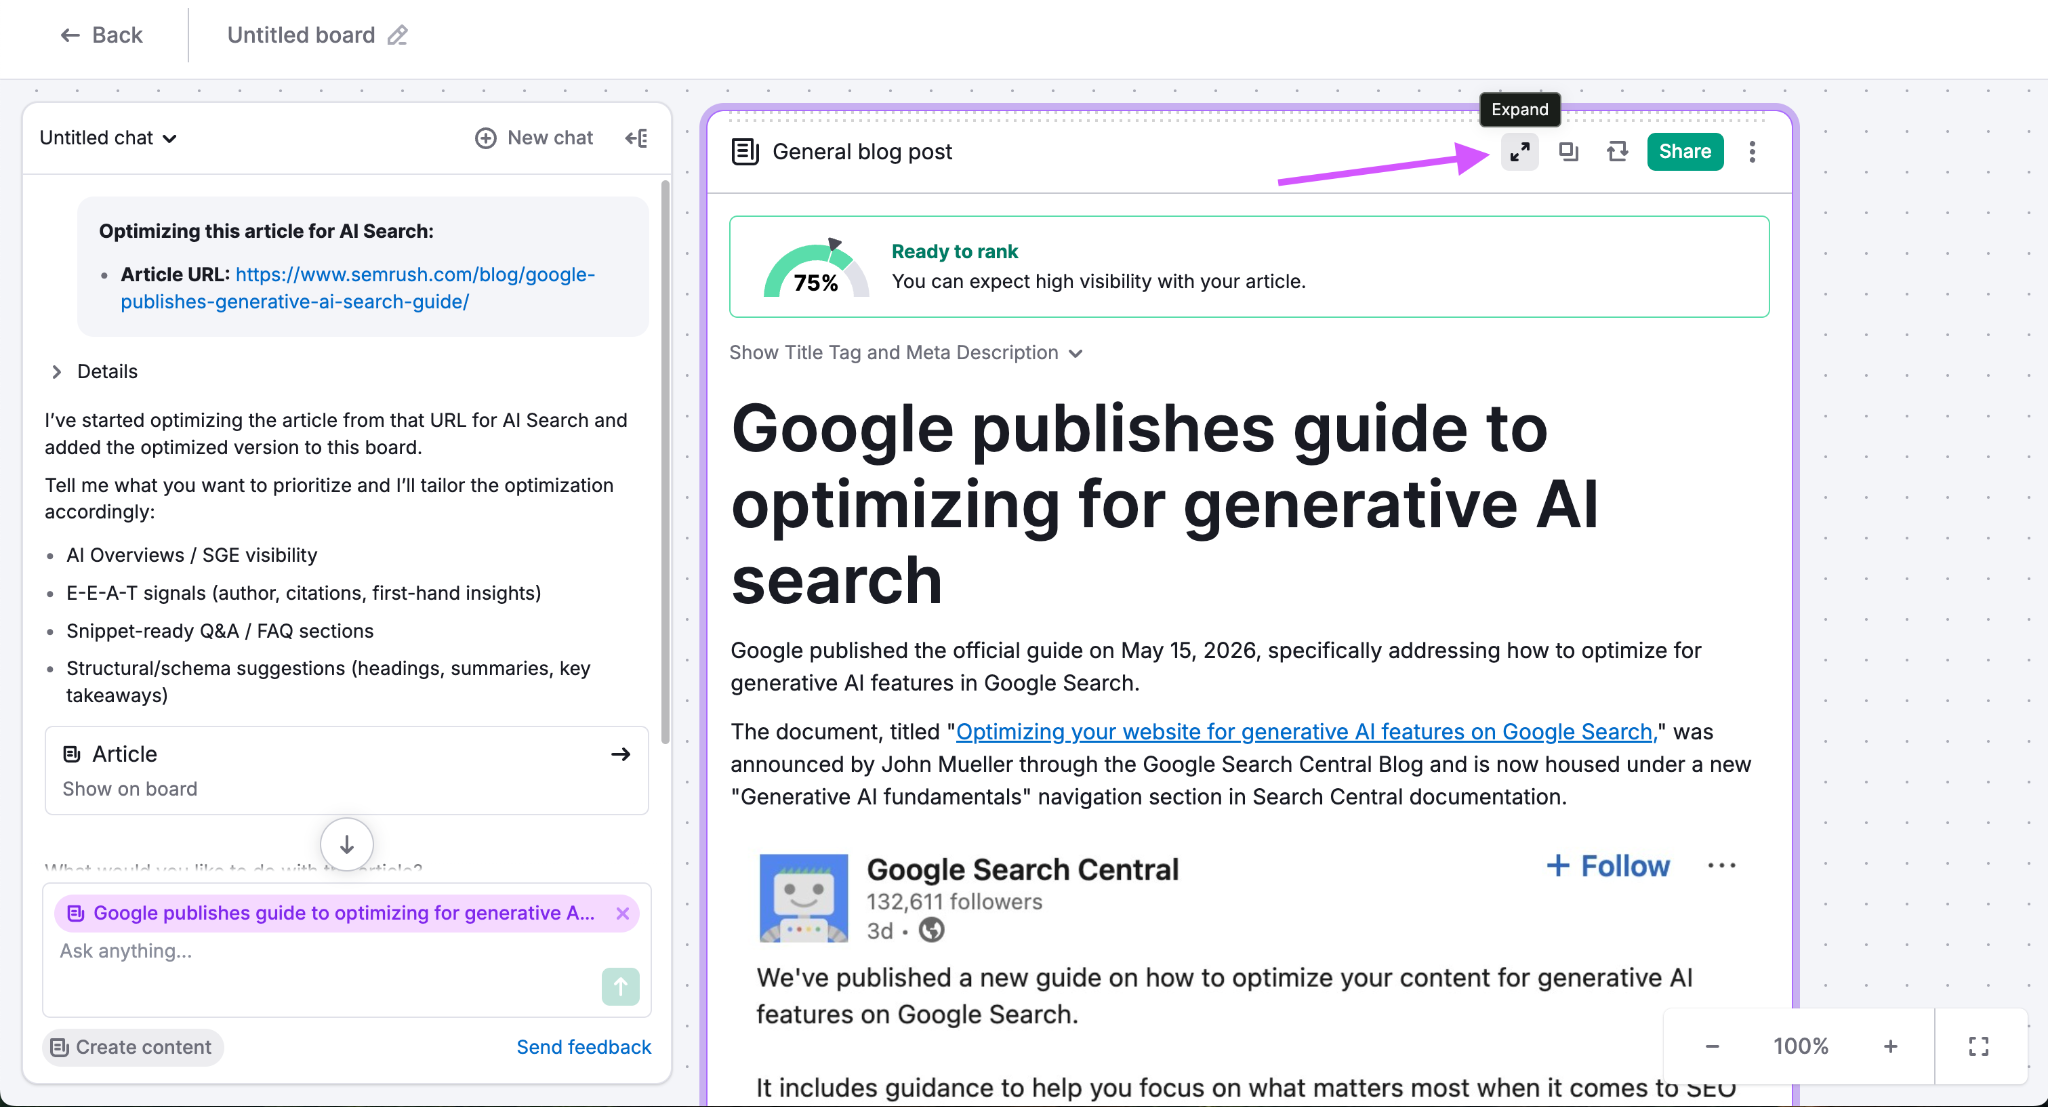The width and height of the screenshot is (2048, 1107).
Task: Zoom out with the minus button
Action: tap(1712, 1046)
